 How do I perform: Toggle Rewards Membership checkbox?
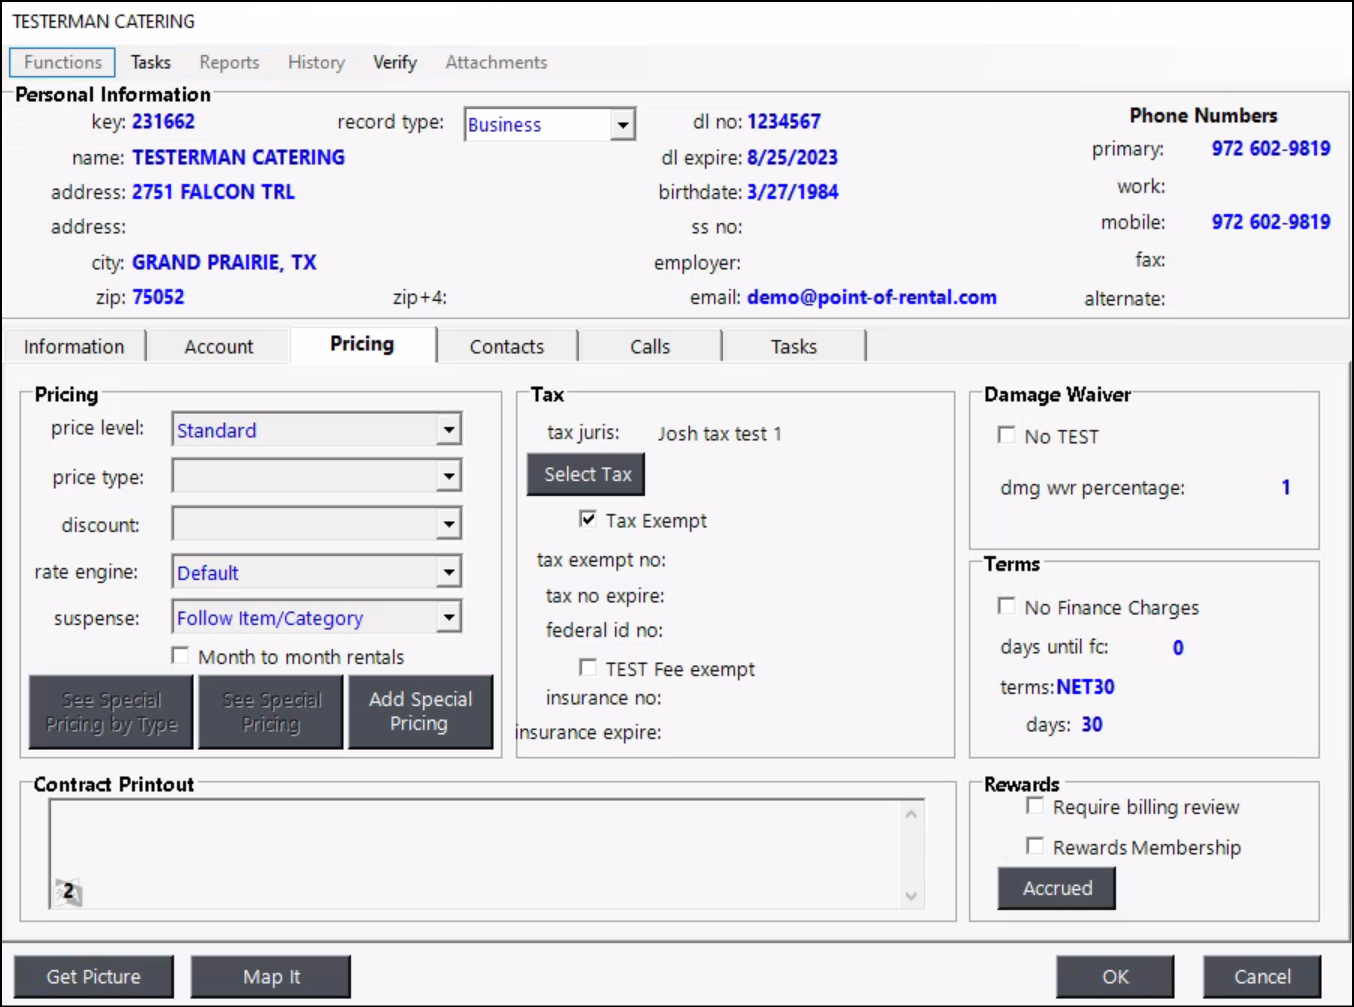(x=1035, y=846)
